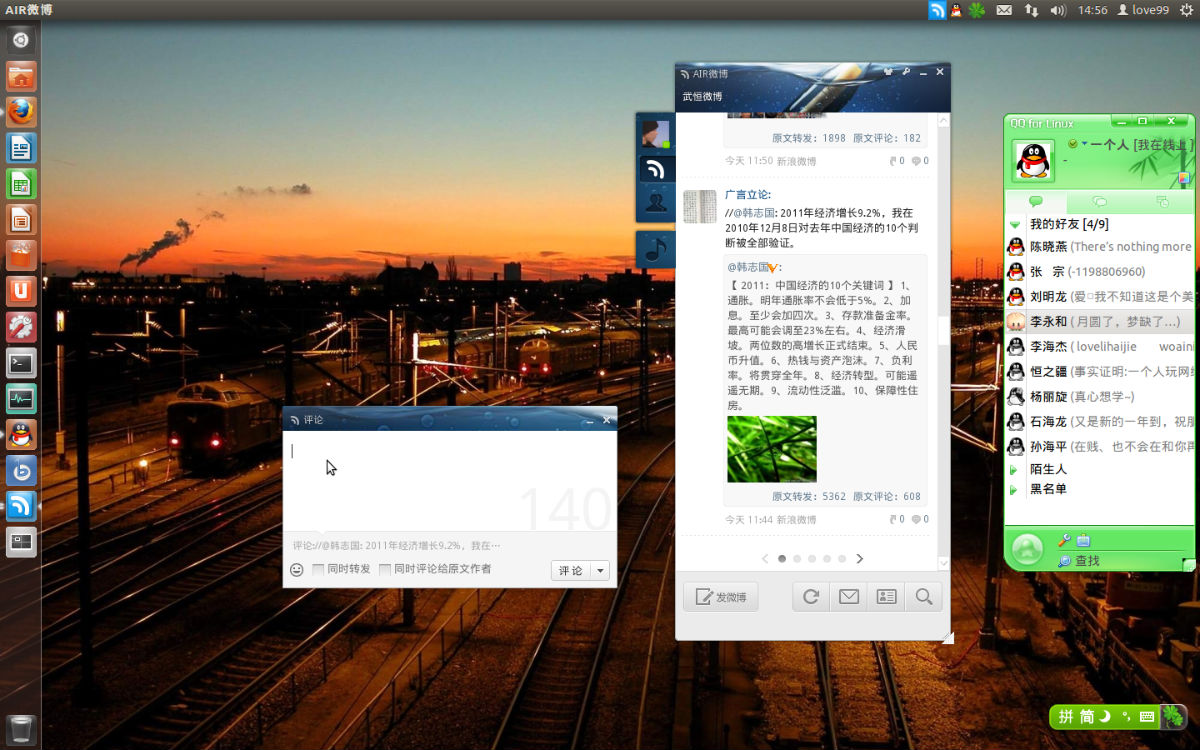Open Weibo private messages envelope icon
1200x750 pixels.
coord(849,597)
